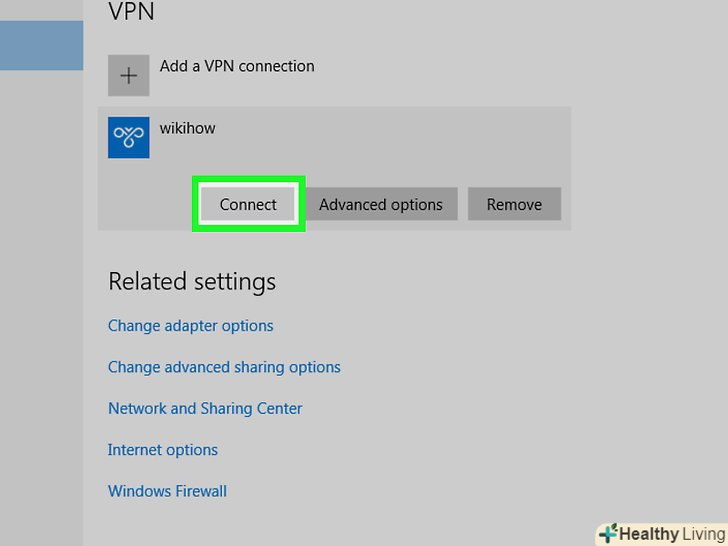Open Advanced options for wikihow VPN
Viewport: 728px width, 546px height.
pyautogui.click(x=380, y=204)
